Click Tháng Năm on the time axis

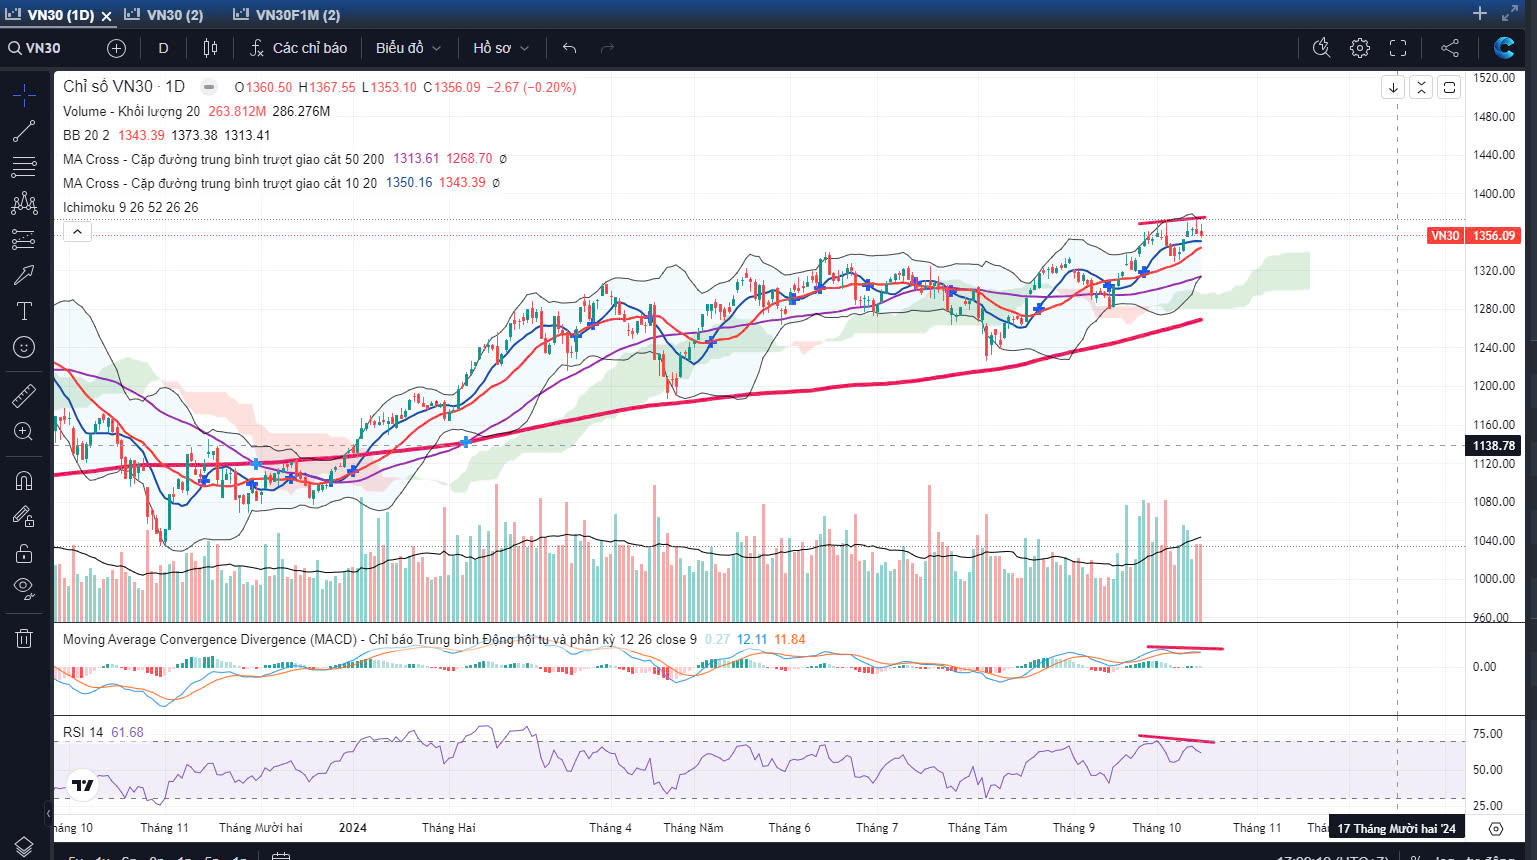click(693, 828)
